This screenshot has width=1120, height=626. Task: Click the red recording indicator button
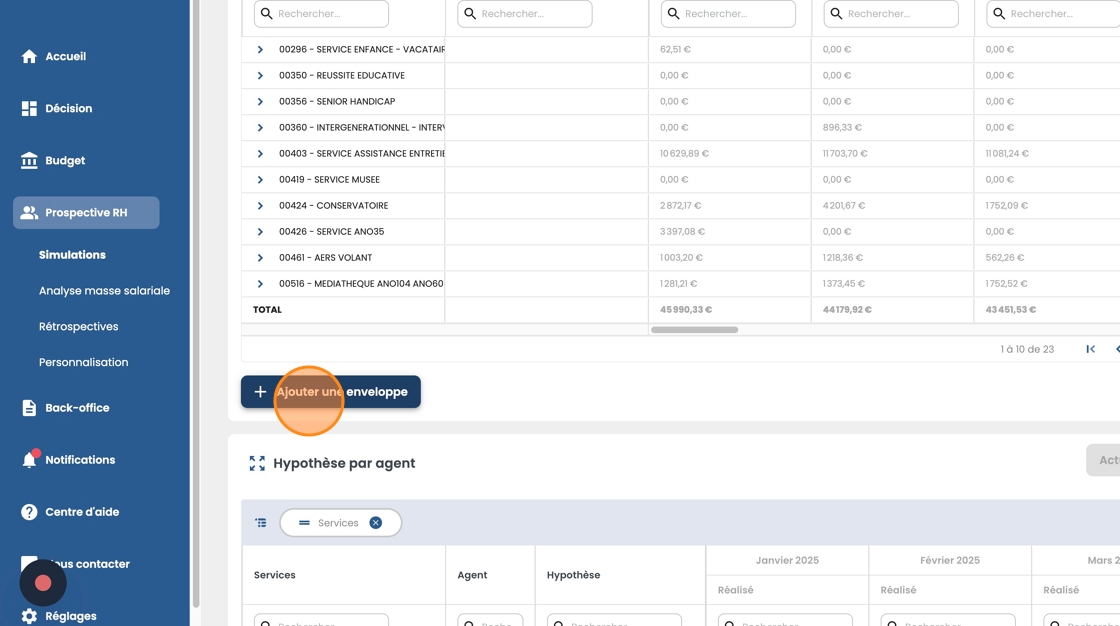tap(43, 583)
